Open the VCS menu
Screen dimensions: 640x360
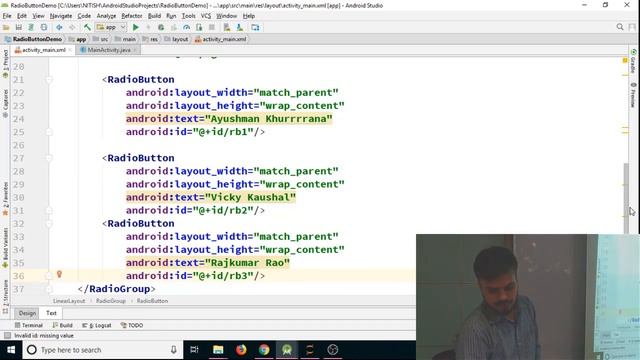coord(206,16)
